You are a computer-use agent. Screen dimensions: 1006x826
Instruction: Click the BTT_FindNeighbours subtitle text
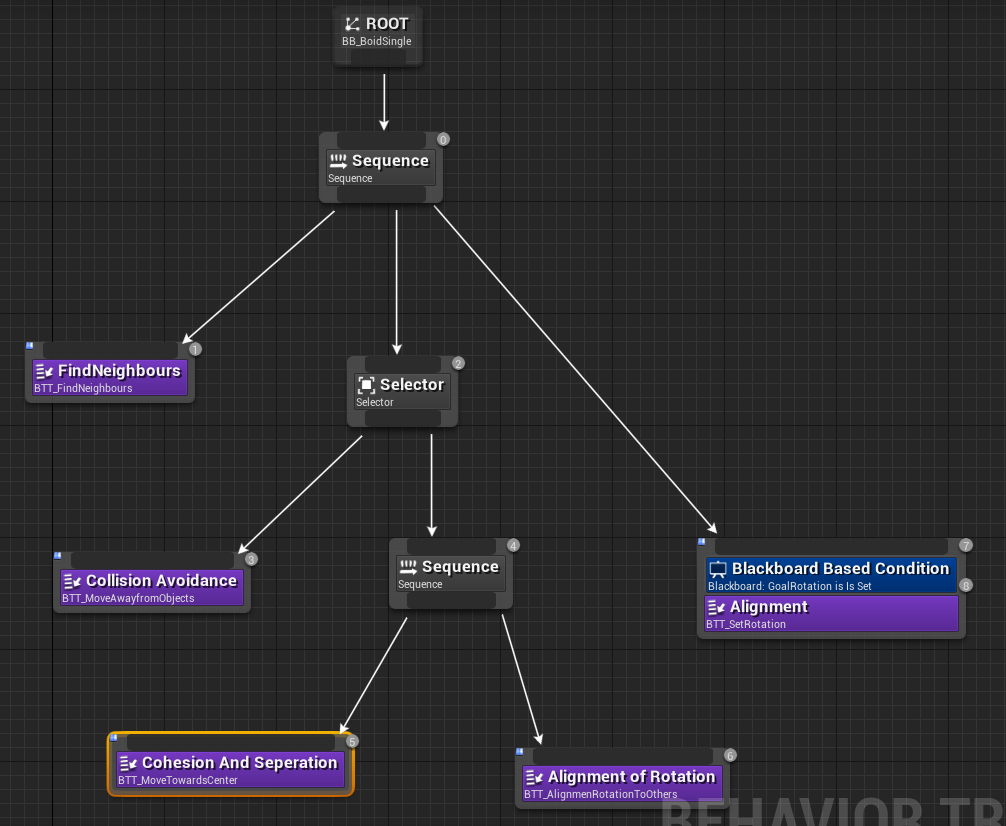point(83,388)
